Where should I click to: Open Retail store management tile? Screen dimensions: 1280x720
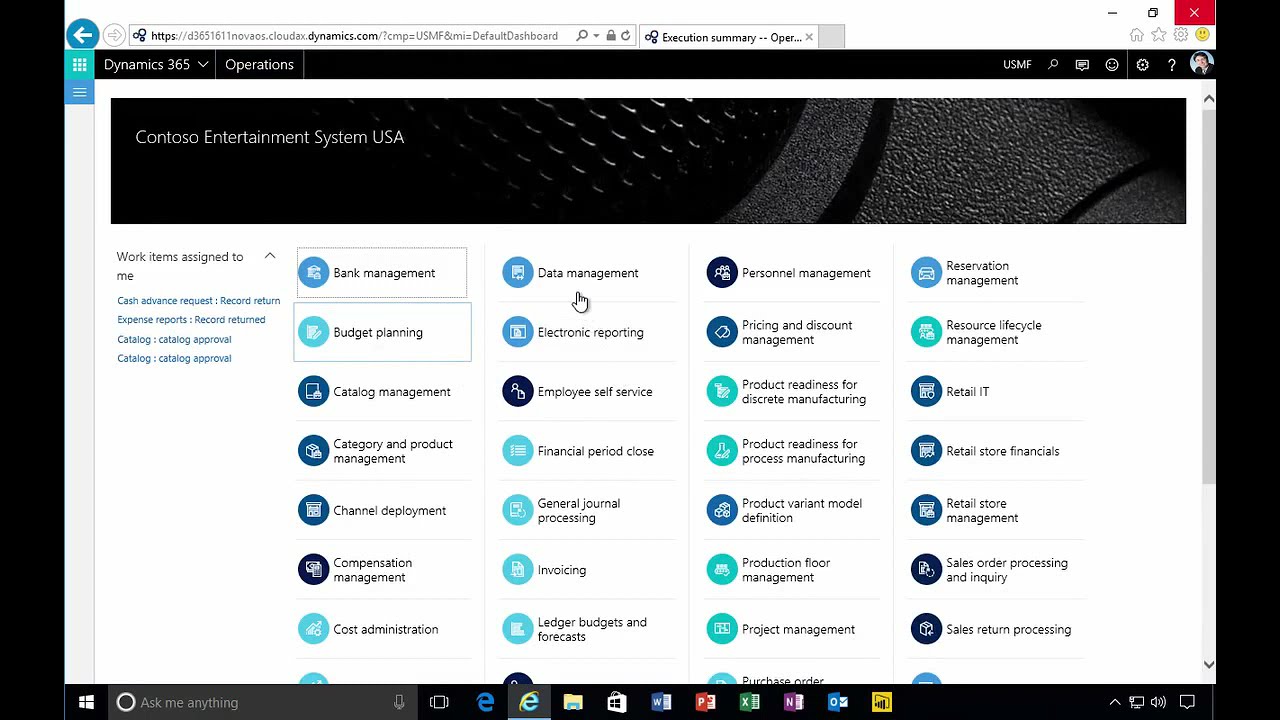[996, 510]
